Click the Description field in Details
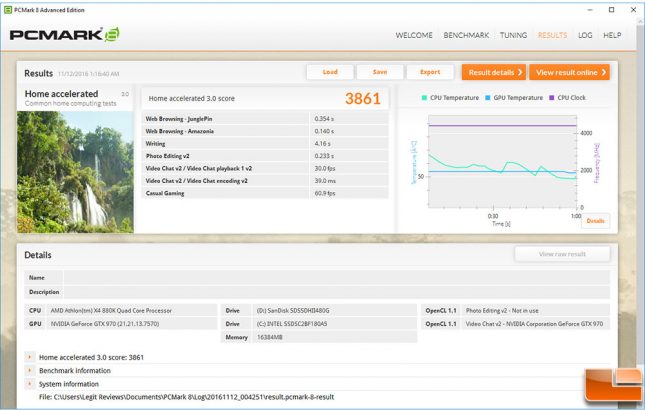The image size is (645, 410). point(336,292)
